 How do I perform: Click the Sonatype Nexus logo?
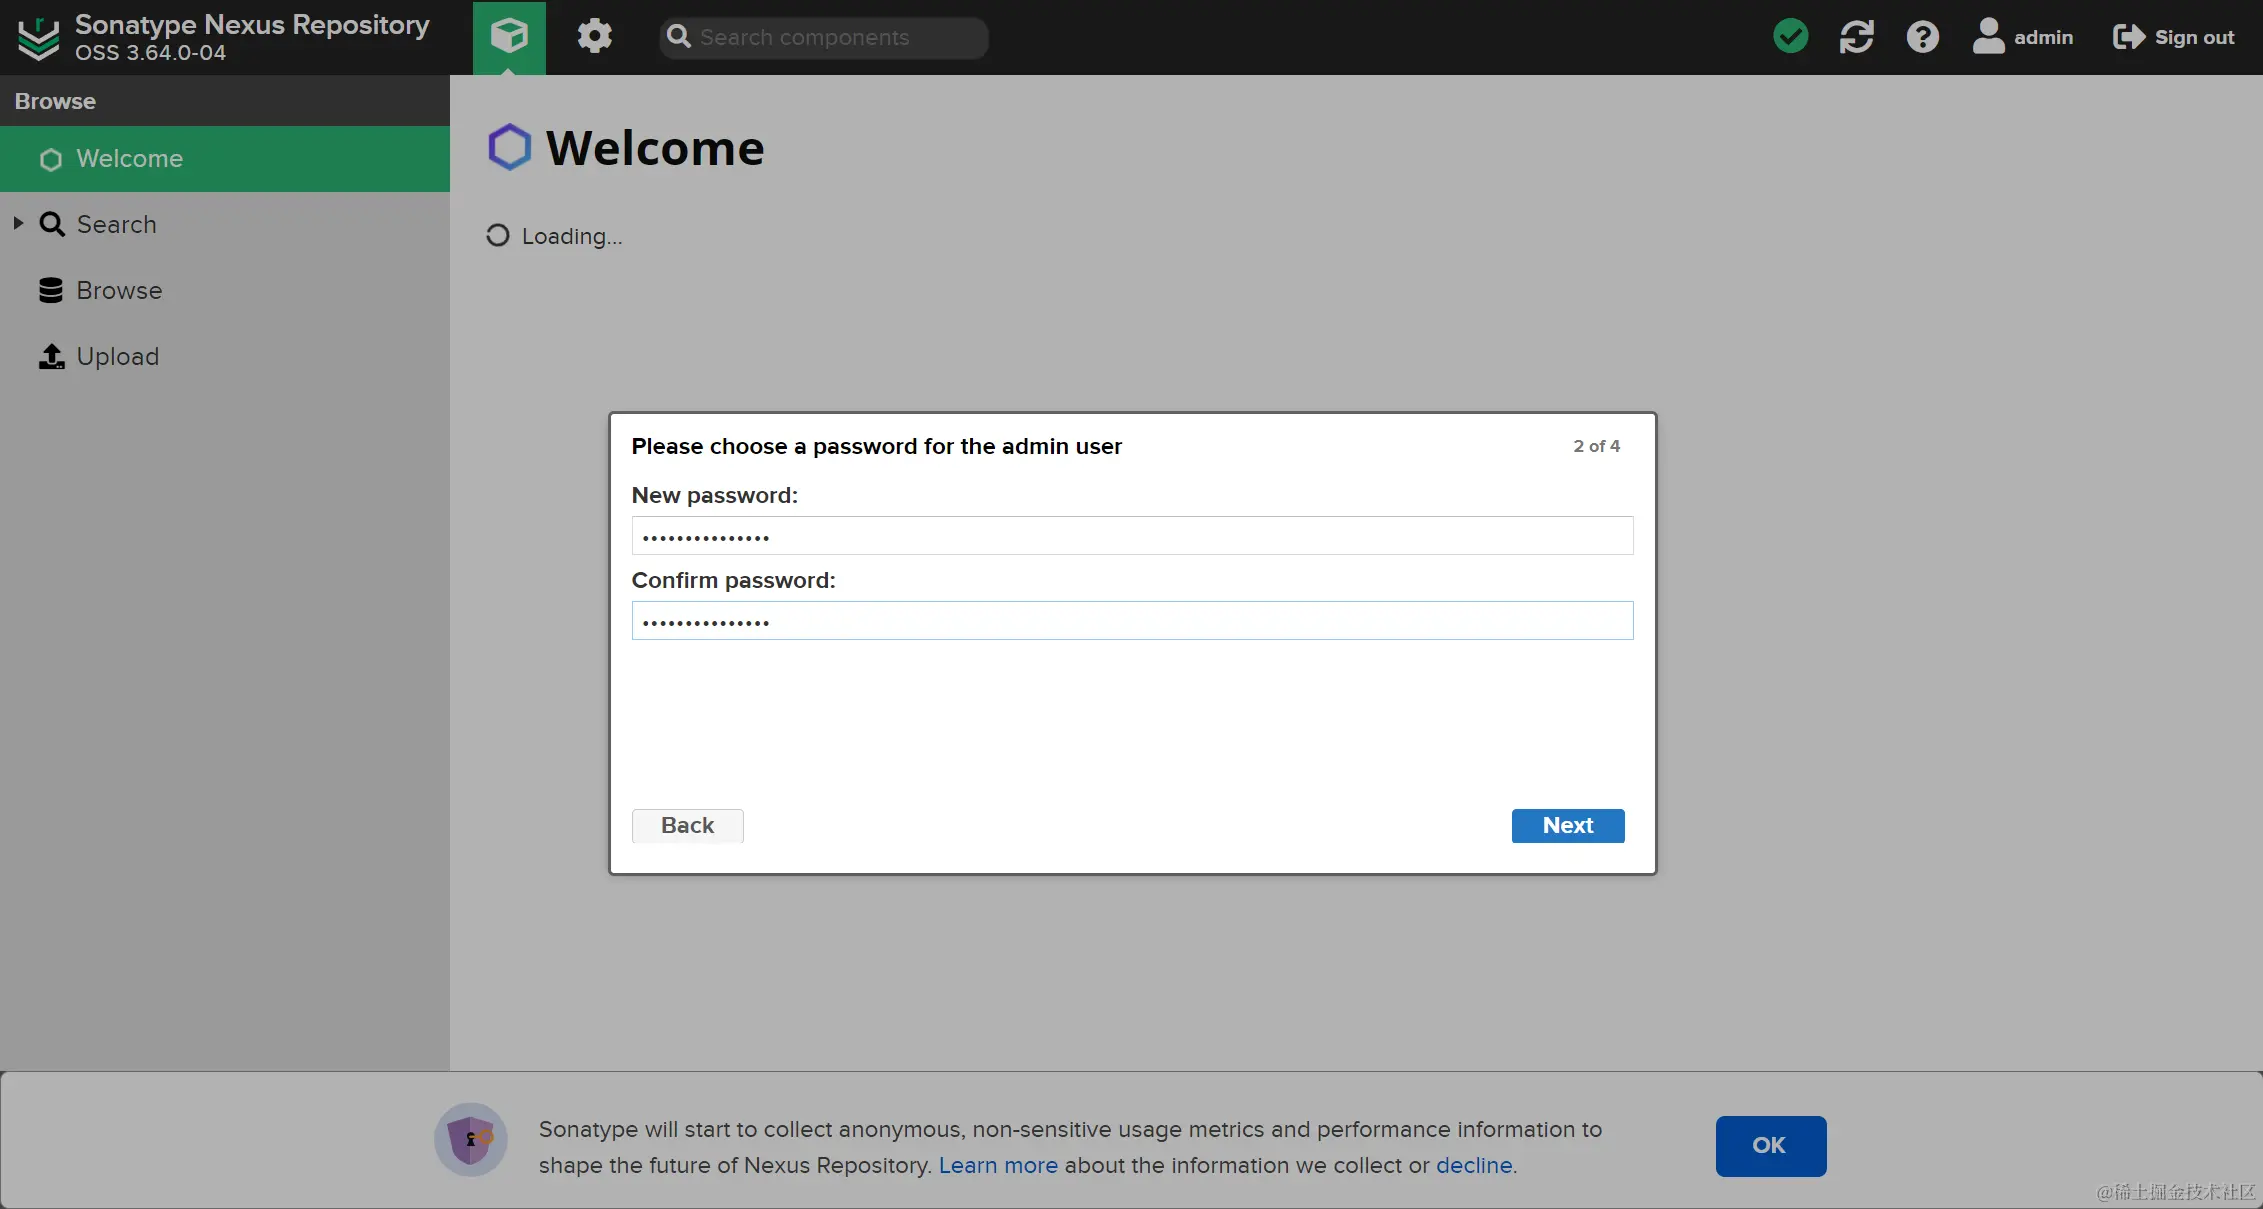(39, 38)
